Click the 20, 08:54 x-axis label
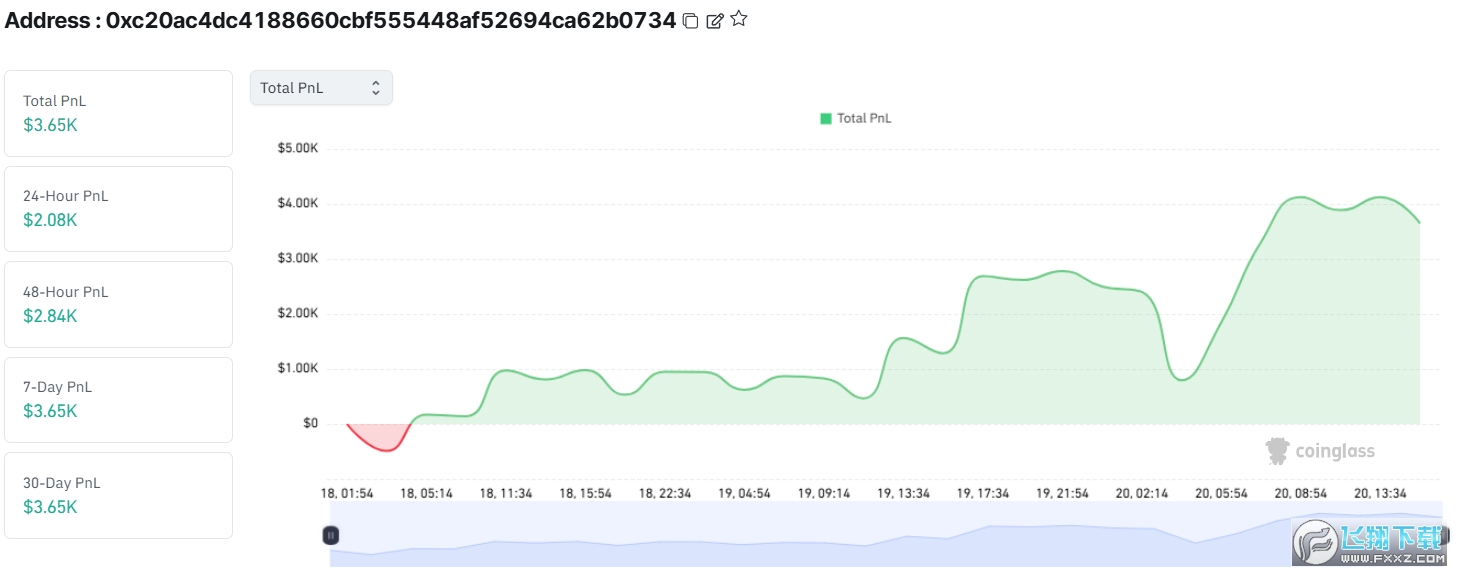Viewport: 1458px width, 578px height. point(1300,493)
